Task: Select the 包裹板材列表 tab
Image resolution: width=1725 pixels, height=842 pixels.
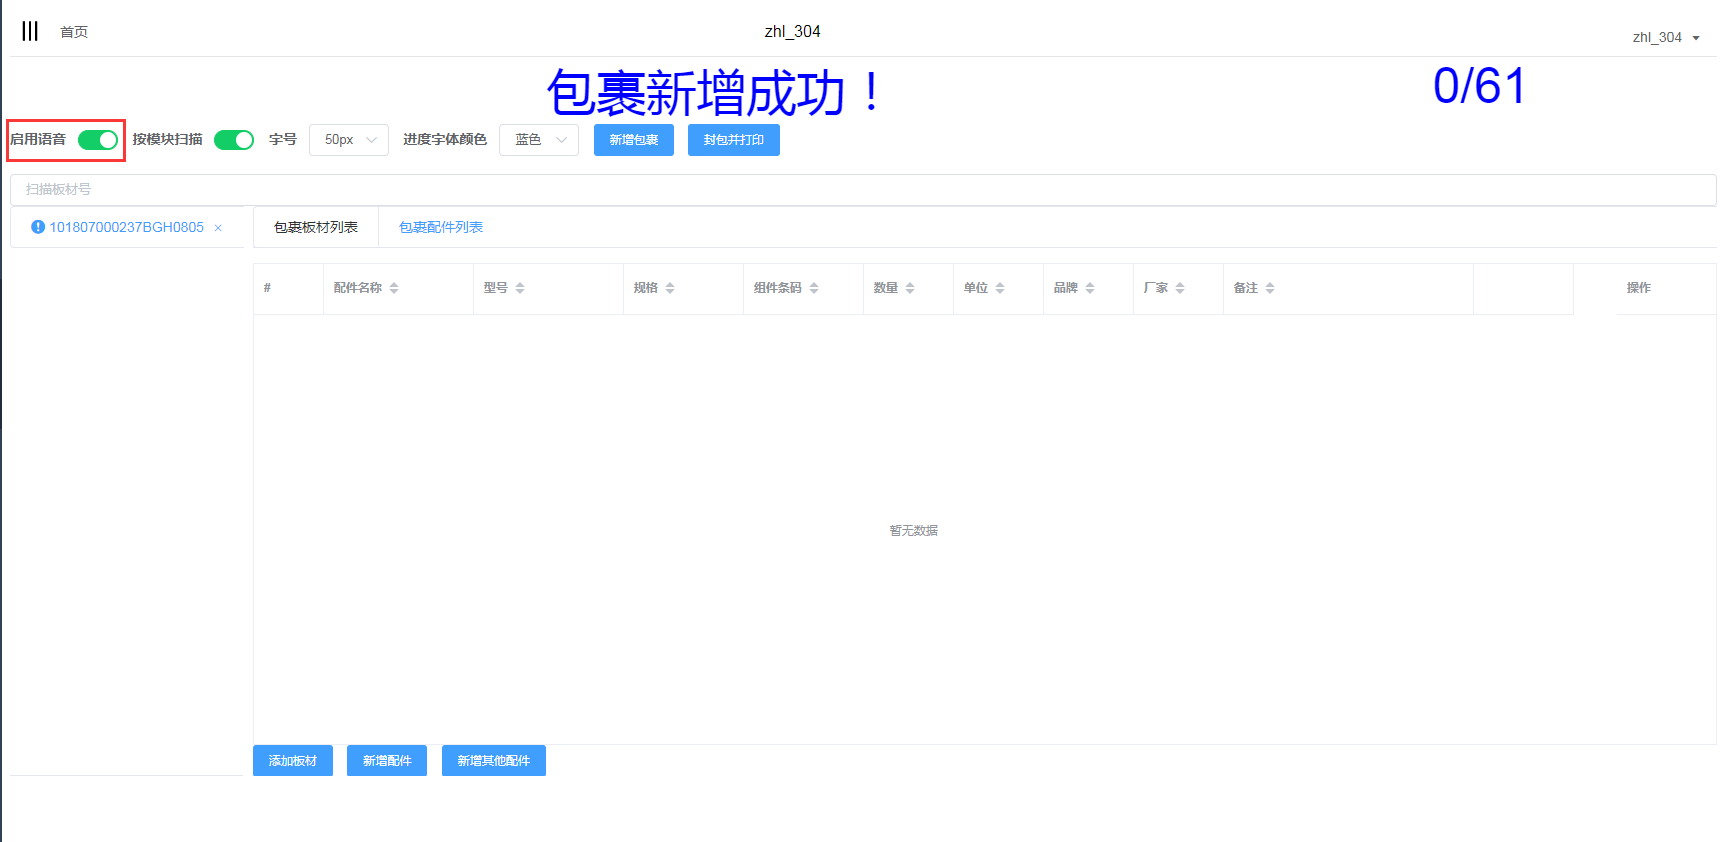Action: point(316,228)
